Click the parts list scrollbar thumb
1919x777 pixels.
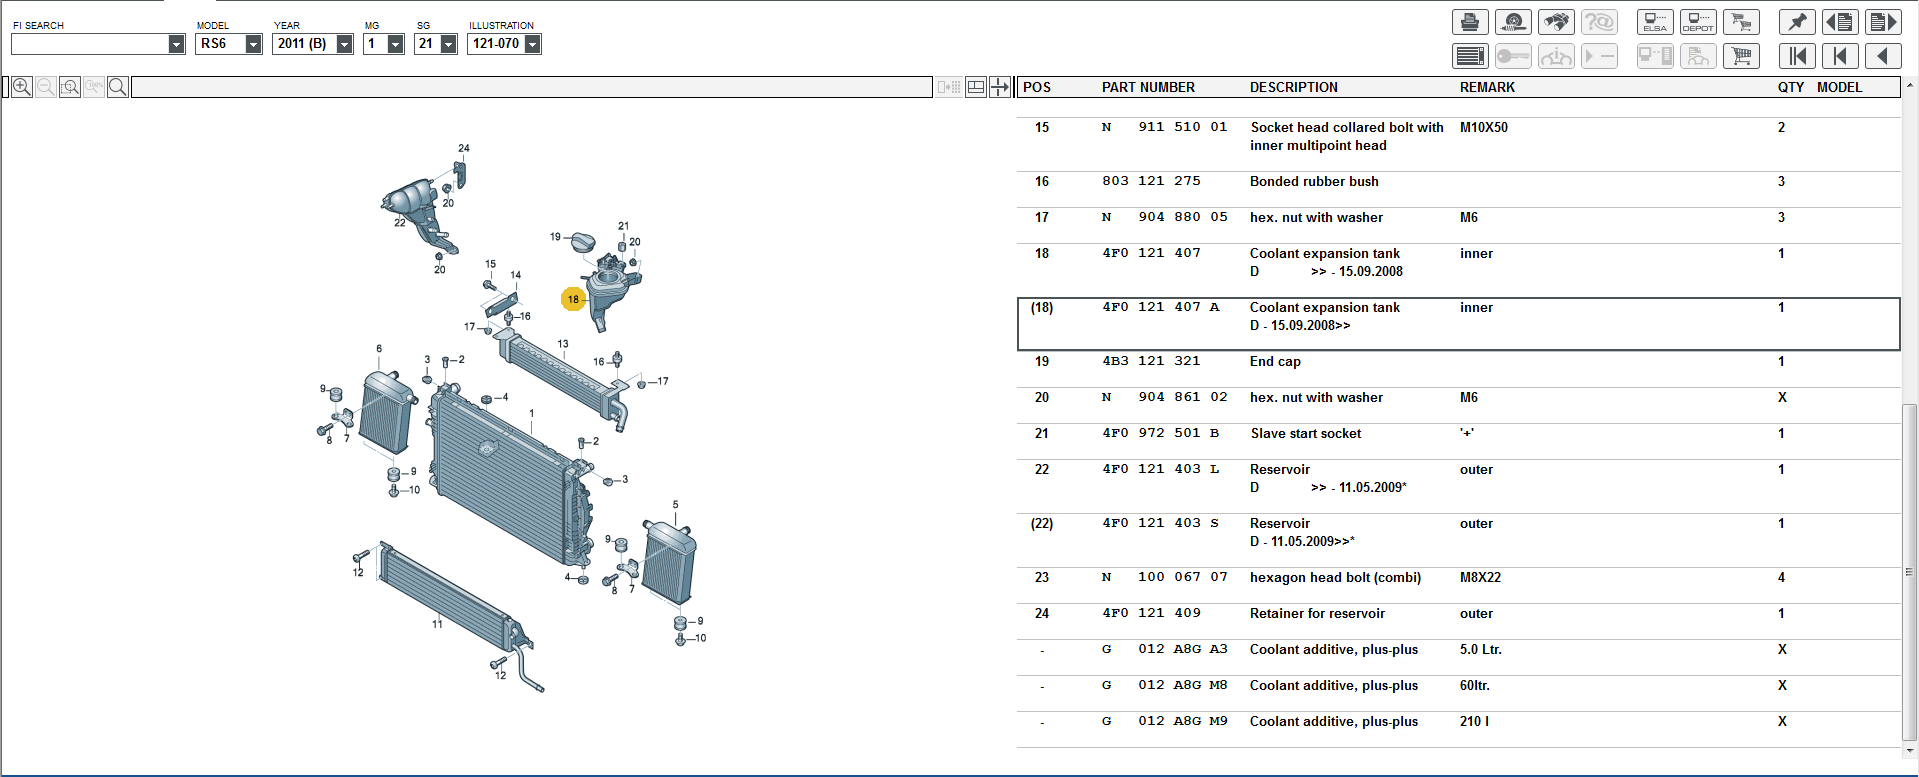coord(1910,572)
